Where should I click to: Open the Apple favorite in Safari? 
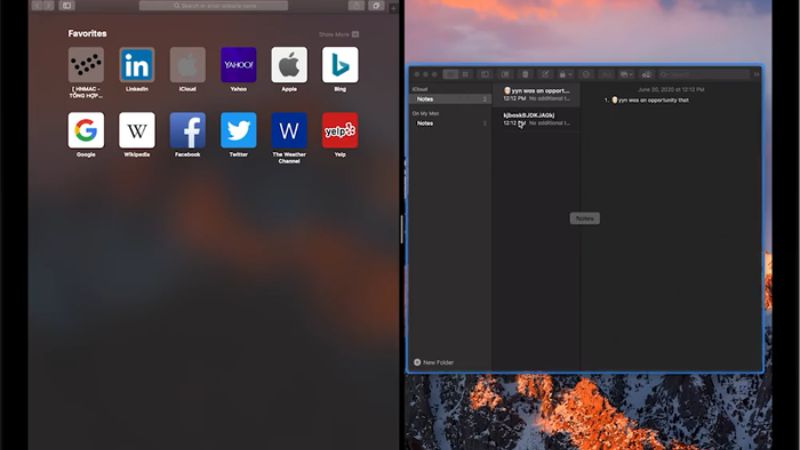click(x=289, y=65)
